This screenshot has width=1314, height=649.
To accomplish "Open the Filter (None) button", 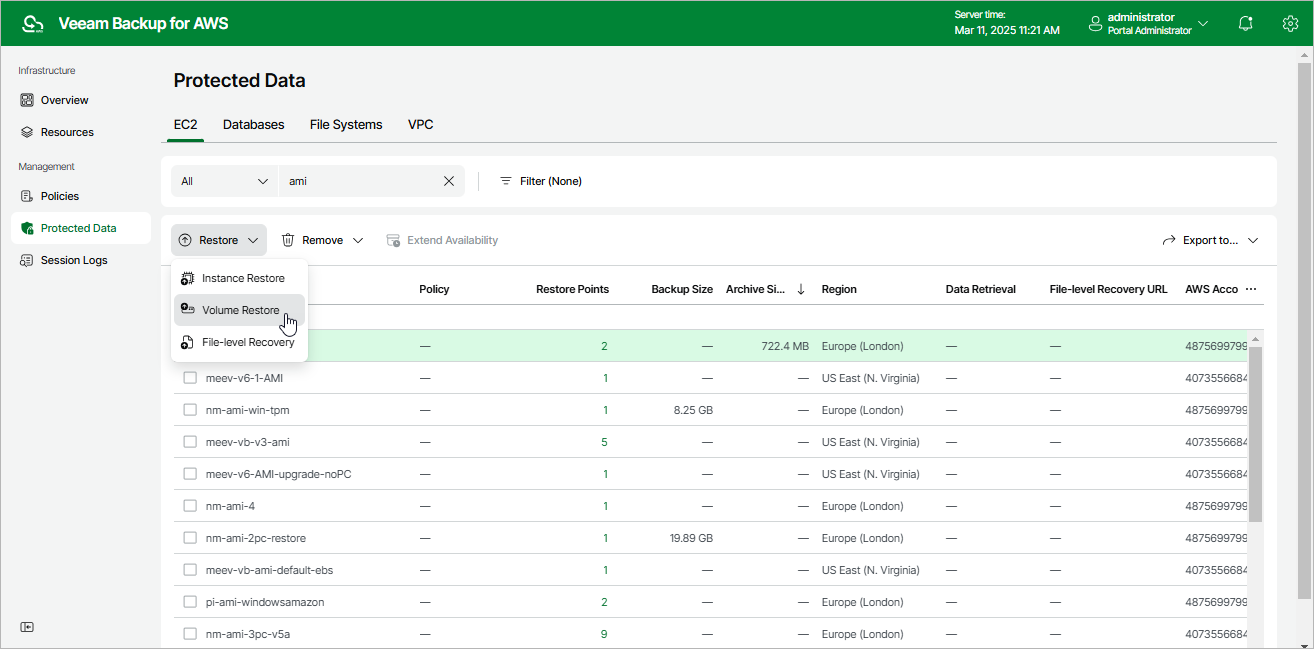I will (x=540, y=181).
